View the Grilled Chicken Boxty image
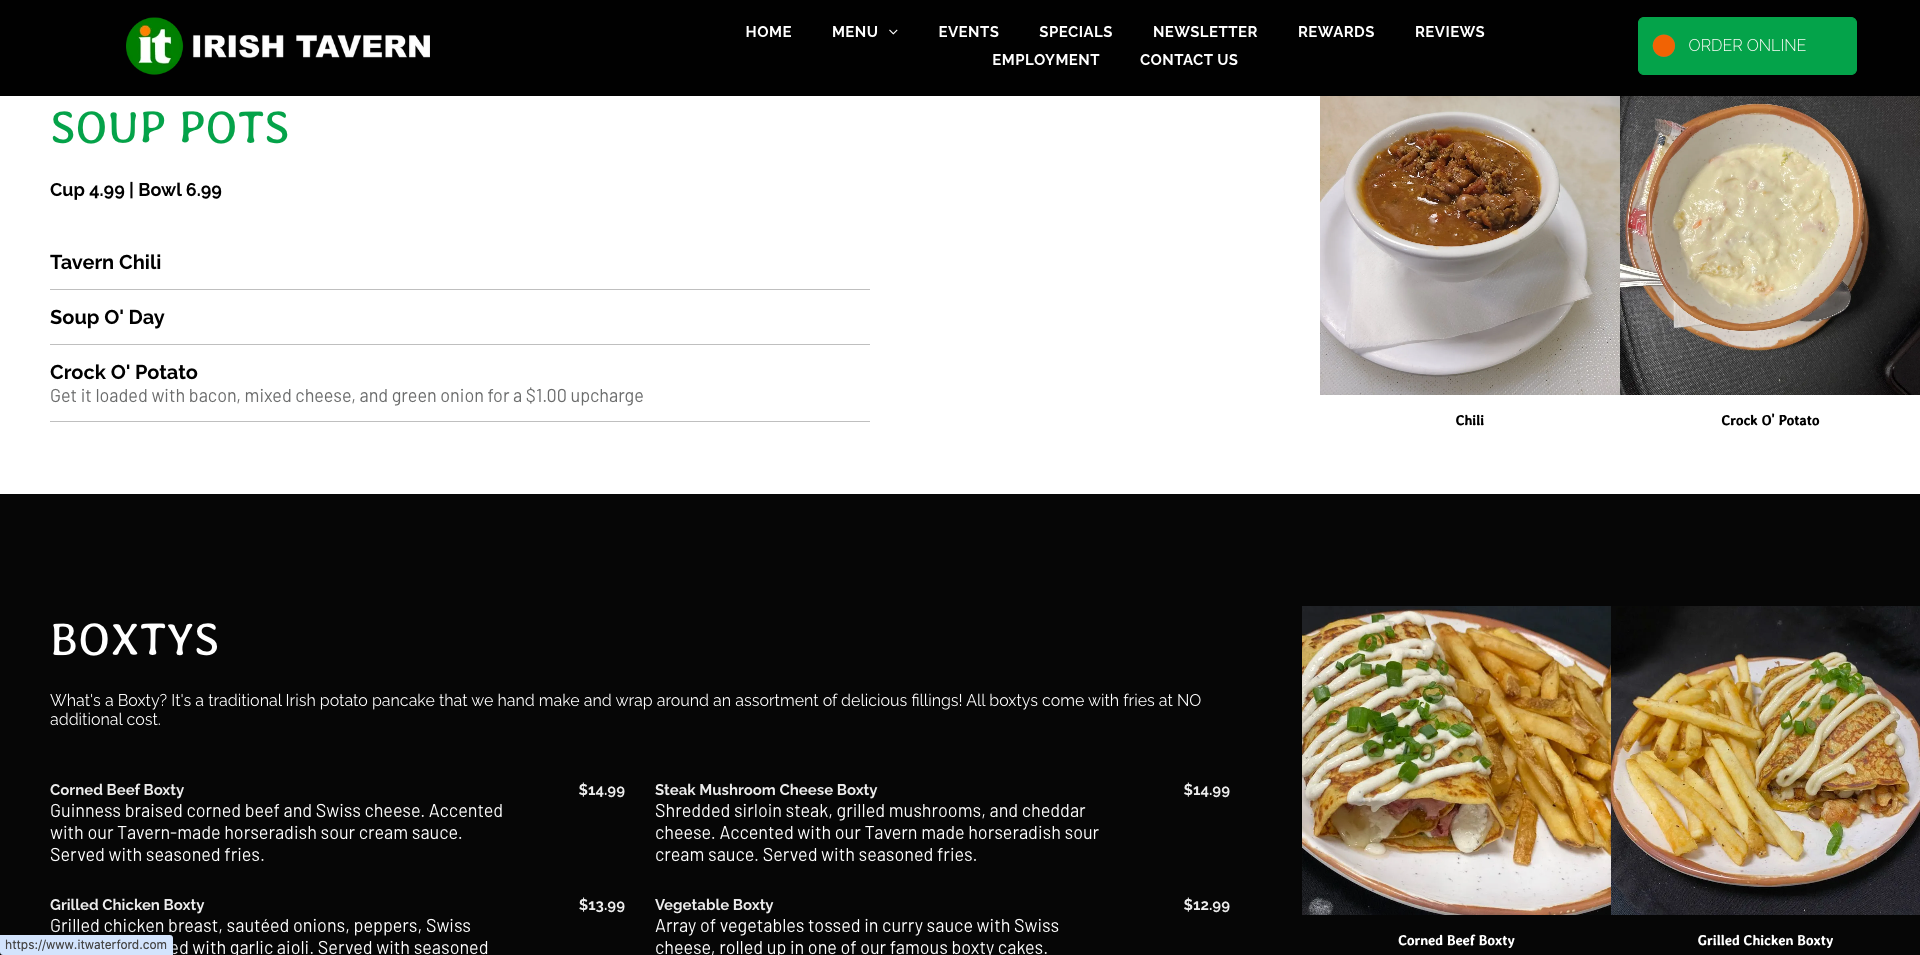 point(1765,760)
